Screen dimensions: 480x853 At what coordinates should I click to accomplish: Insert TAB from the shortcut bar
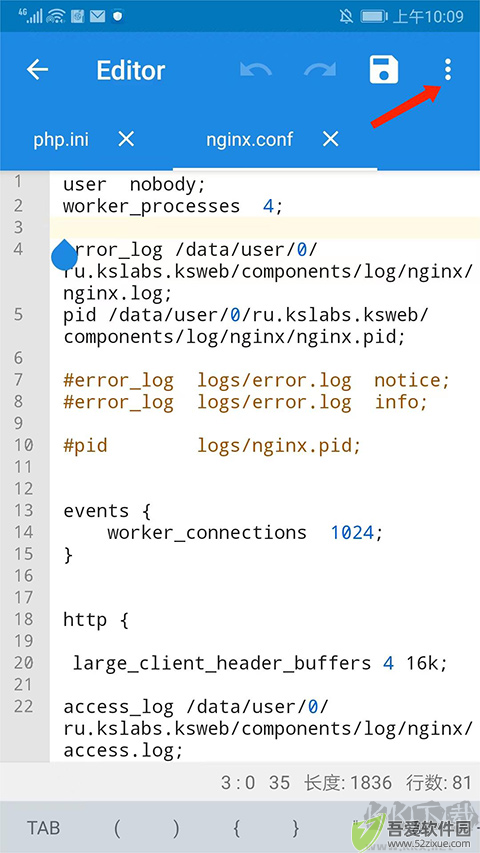click(x=44, y=828)
